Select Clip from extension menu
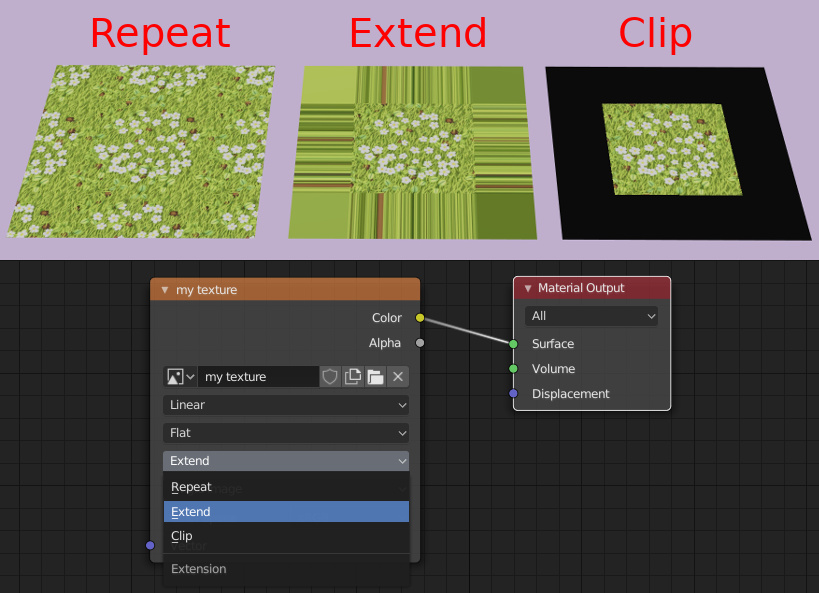This screenshot has height=593, width=819. [286, 536]
